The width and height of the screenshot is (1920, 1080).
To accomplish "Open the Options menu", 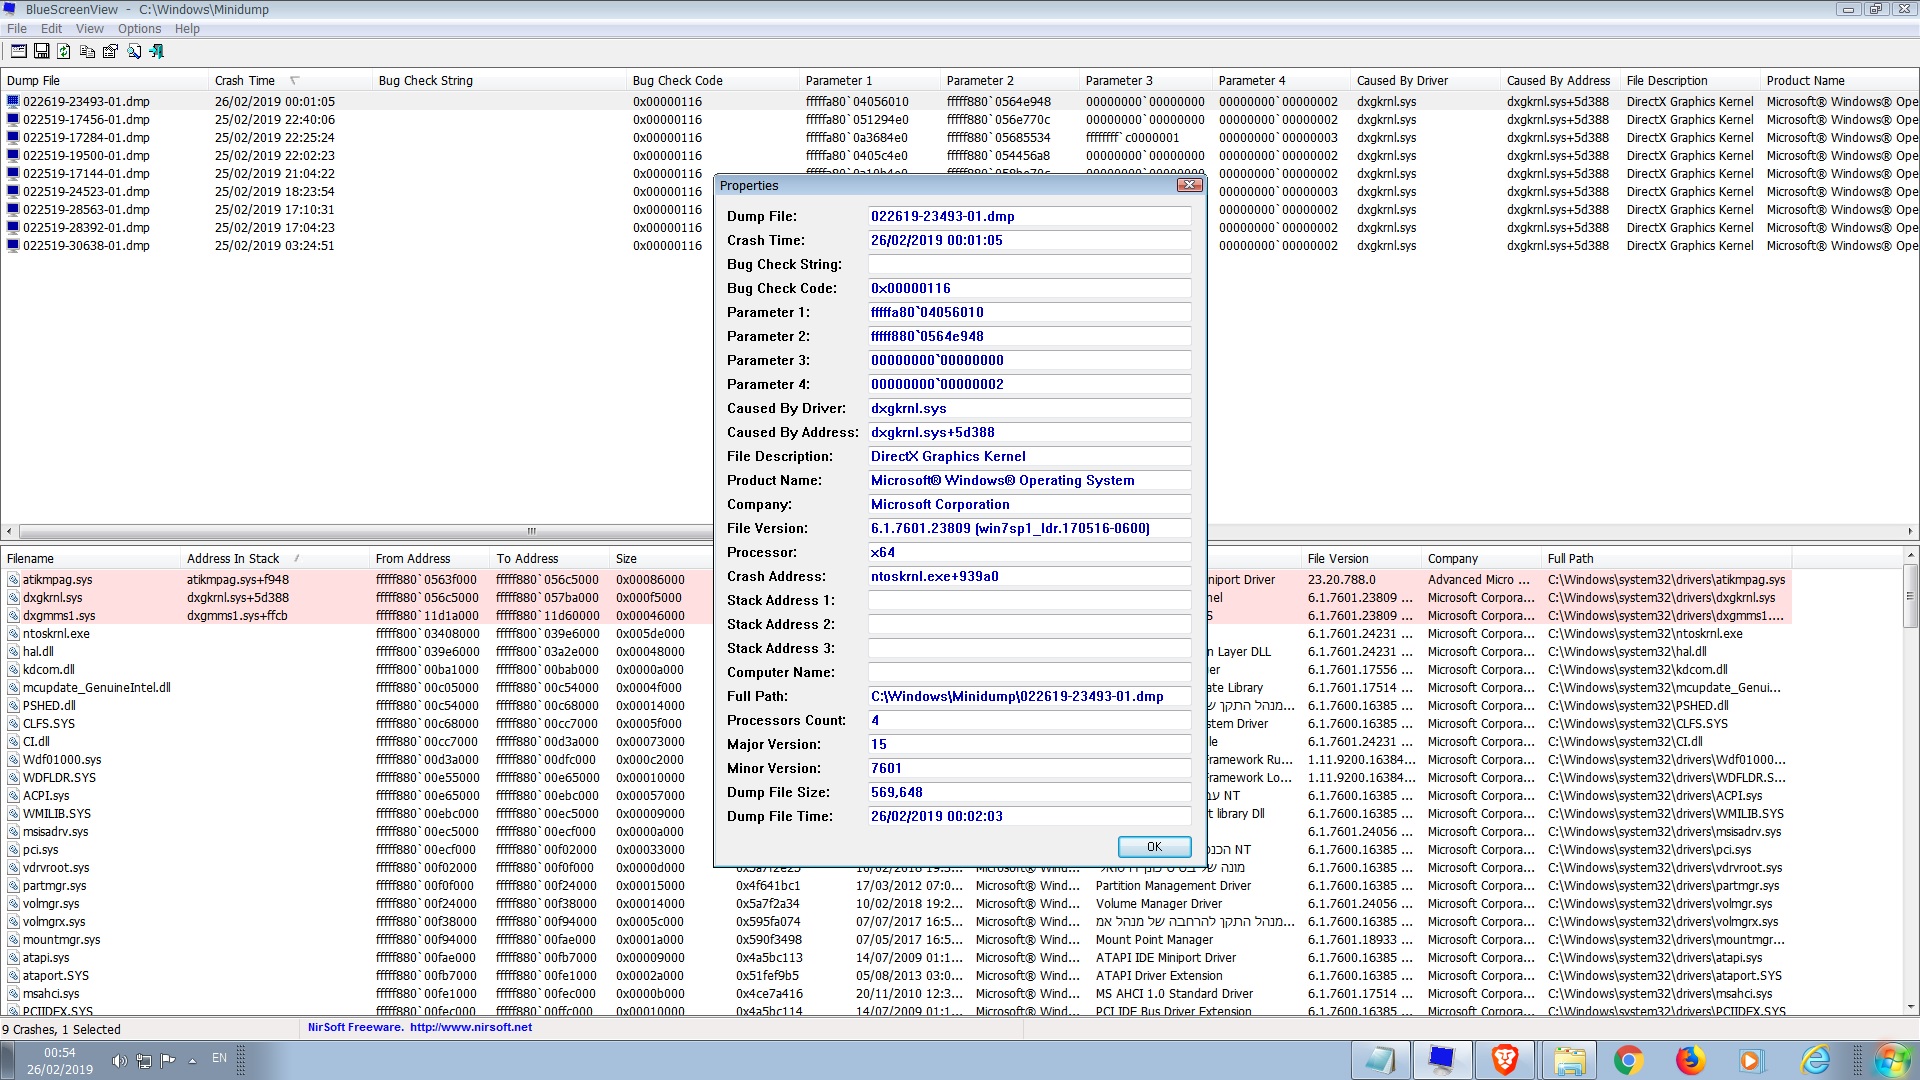I will click(139, 29).
